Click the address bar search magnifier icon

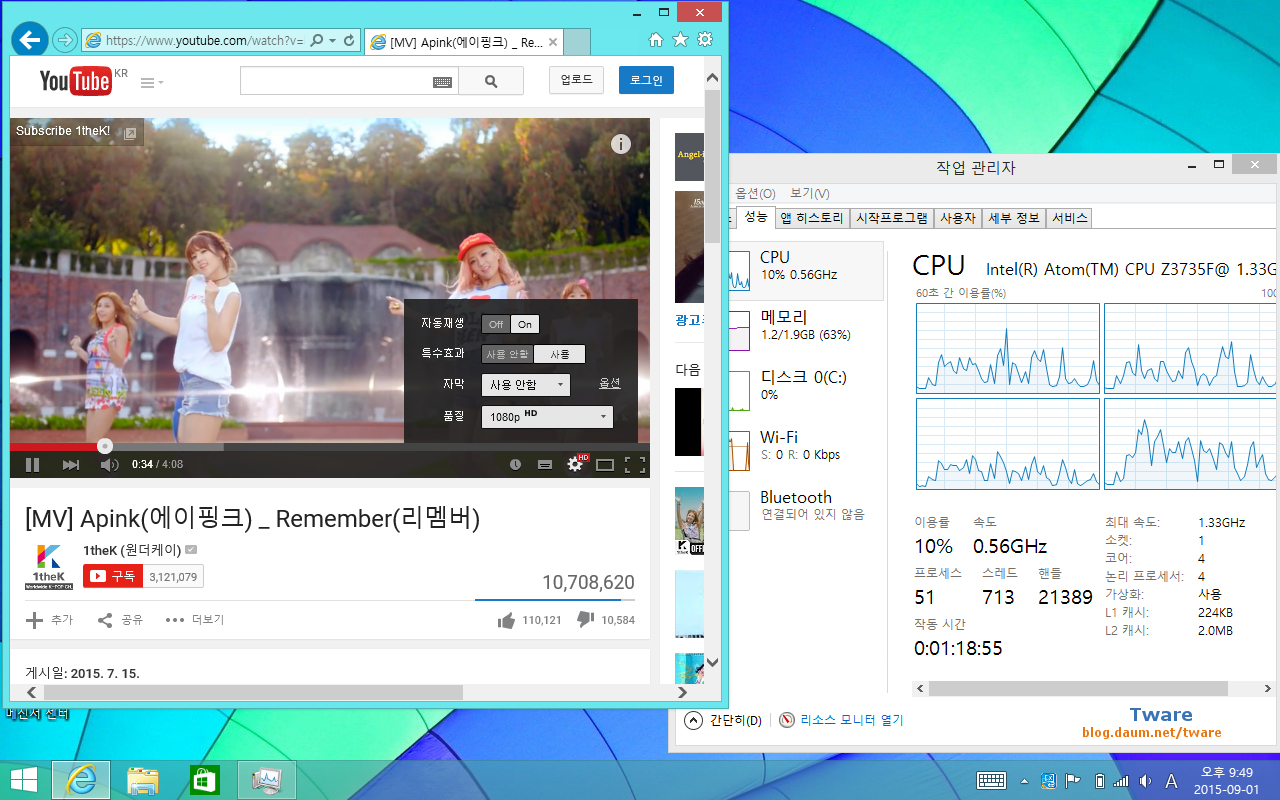click(317, 41)
